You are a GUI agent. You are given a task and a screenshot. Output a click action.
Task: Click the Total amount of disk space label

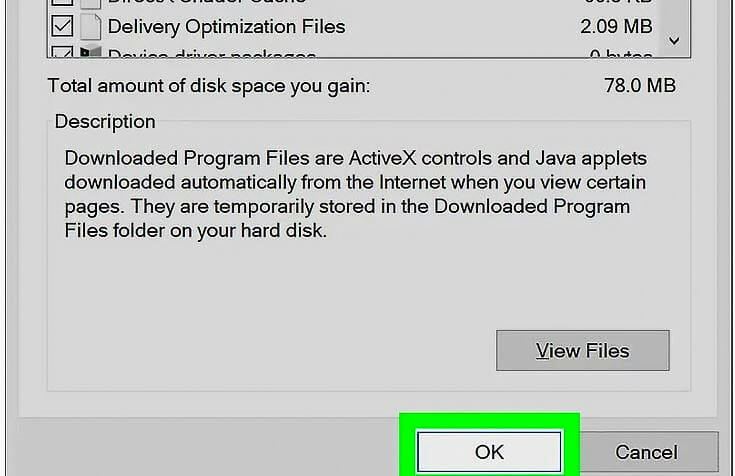point(209,86)
